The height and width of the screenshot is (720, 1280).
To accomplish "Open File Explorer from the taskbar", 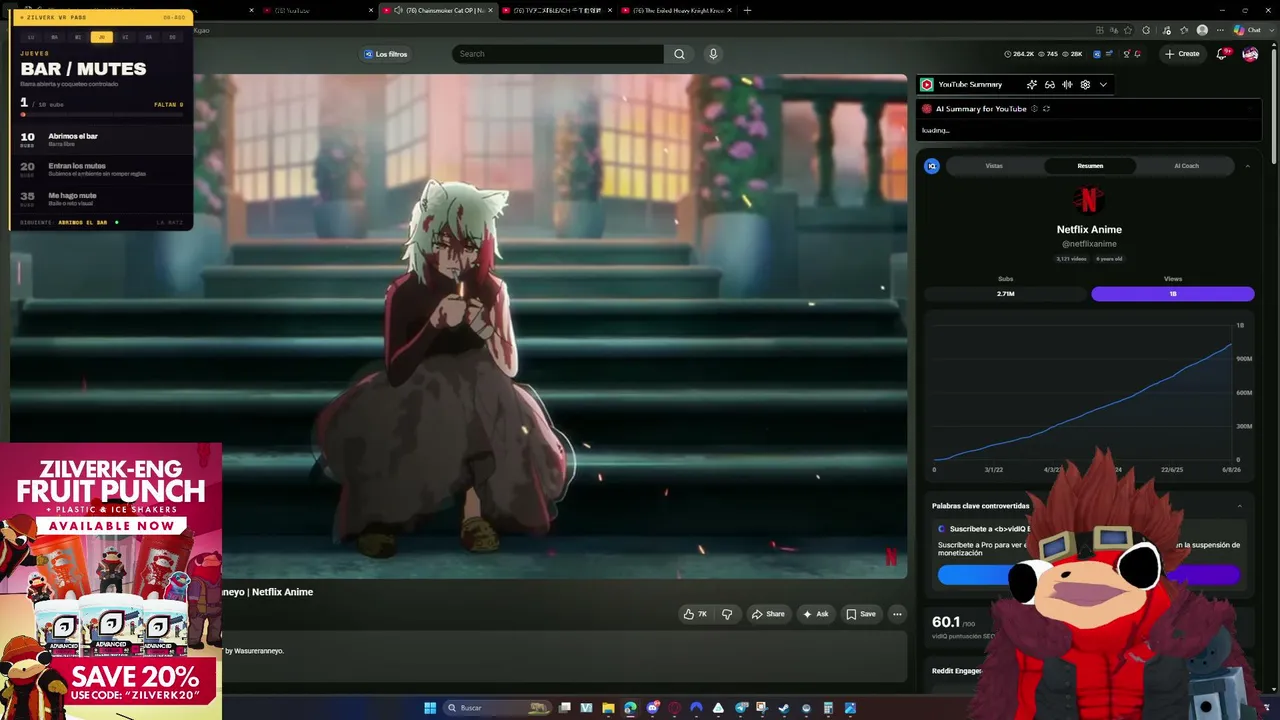I will [608, 708].
